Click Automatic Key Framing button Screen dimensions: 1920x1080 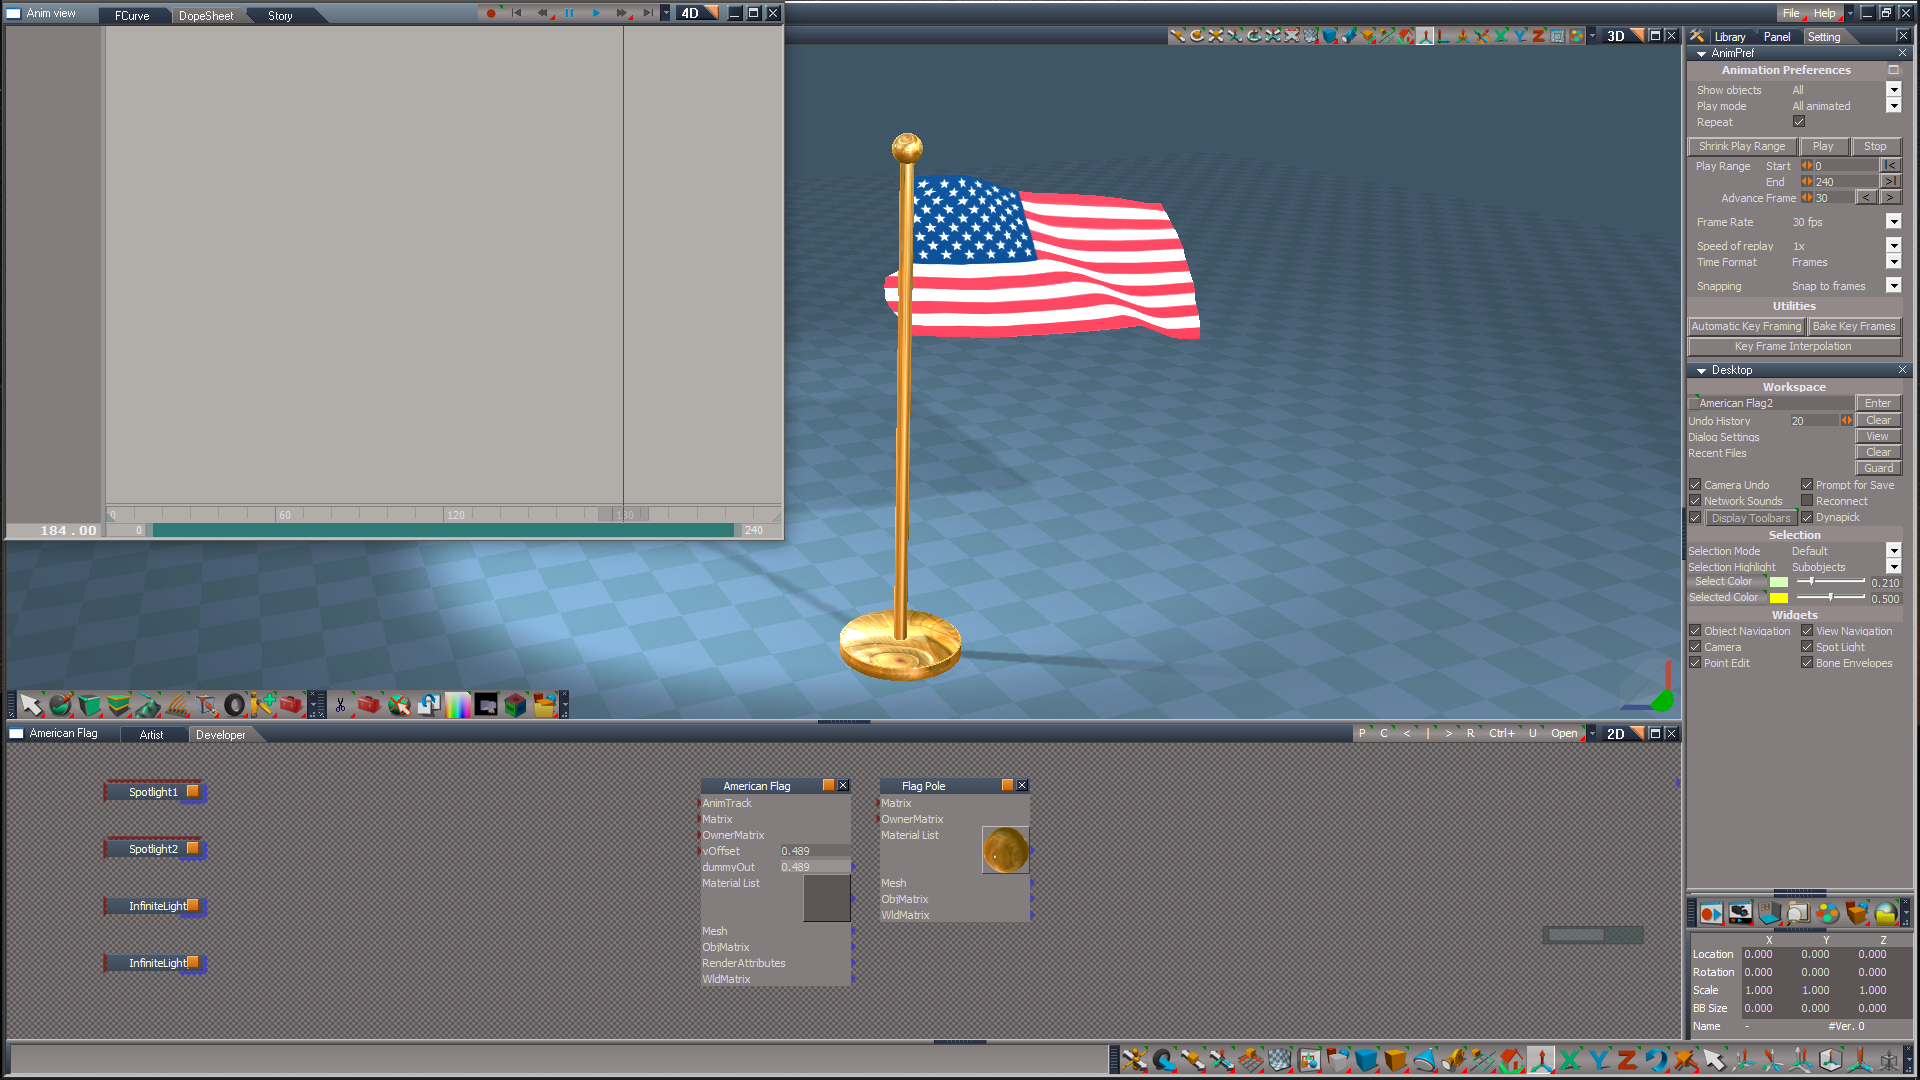click(1746, 326)
